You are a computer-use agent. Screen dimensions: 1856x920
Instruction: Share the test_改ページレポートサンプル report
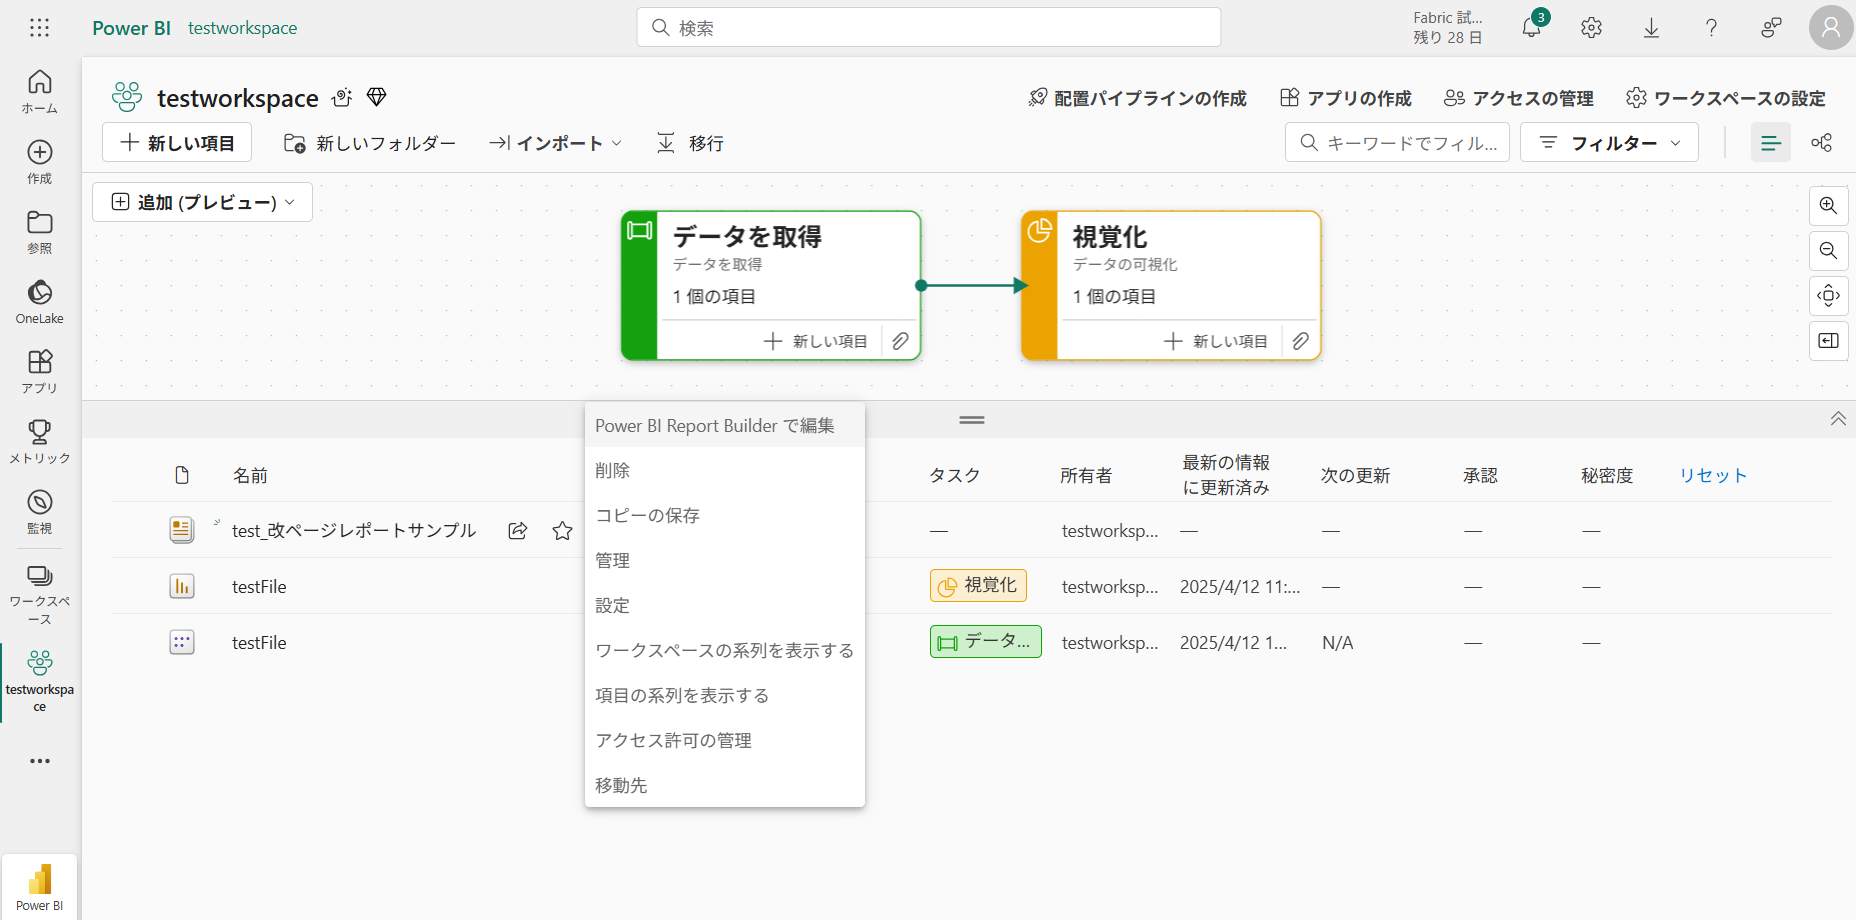pos(518,531)
